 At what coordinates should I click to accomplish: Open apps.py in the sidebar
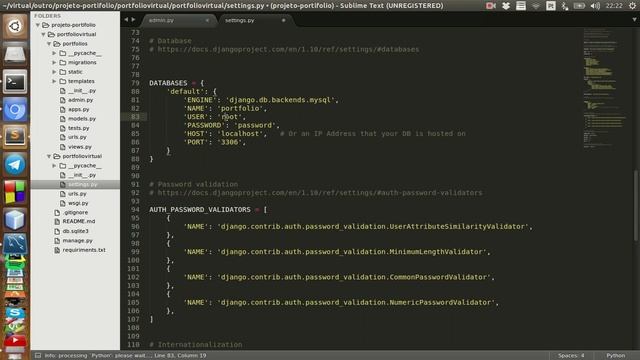pyautogui.click(x=78, y=109)
